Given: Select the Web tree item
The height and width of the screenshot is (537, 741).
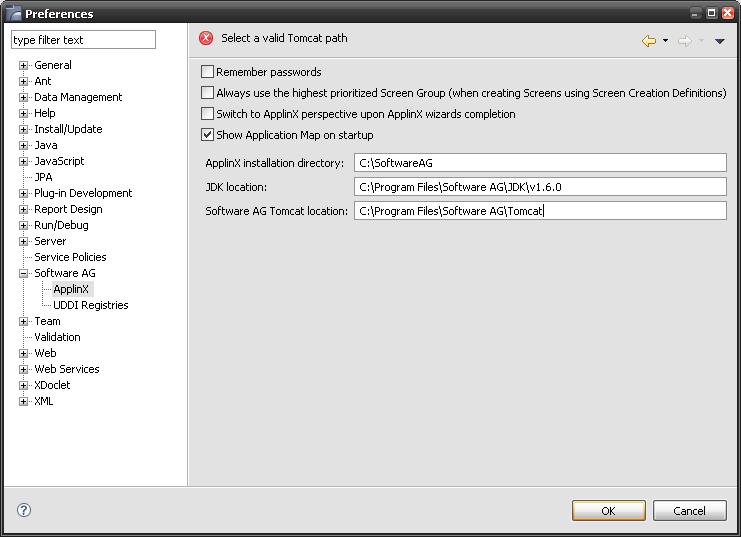Looking at the screenshot, I should pos(45,353).
